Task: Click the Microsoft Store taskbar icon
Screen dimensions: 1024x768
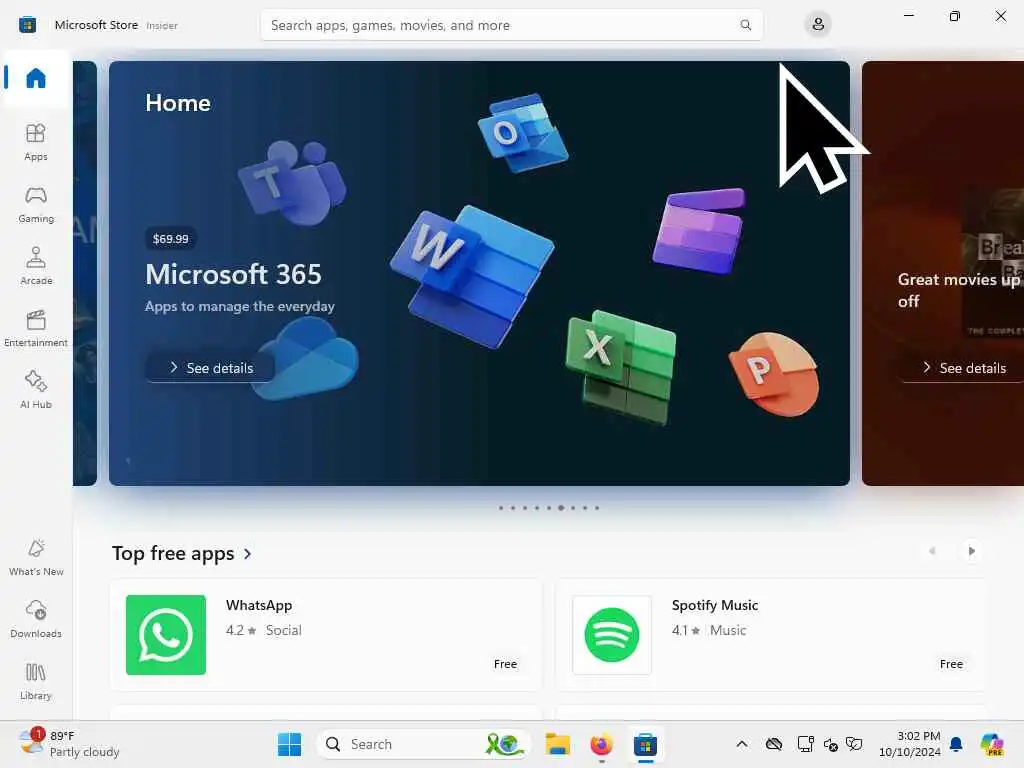Action: [645, 744]
